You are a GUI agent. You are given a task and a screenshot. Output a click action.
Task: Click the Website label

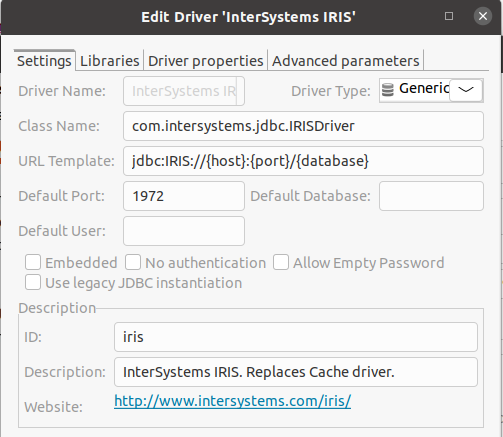click(53, 407)
